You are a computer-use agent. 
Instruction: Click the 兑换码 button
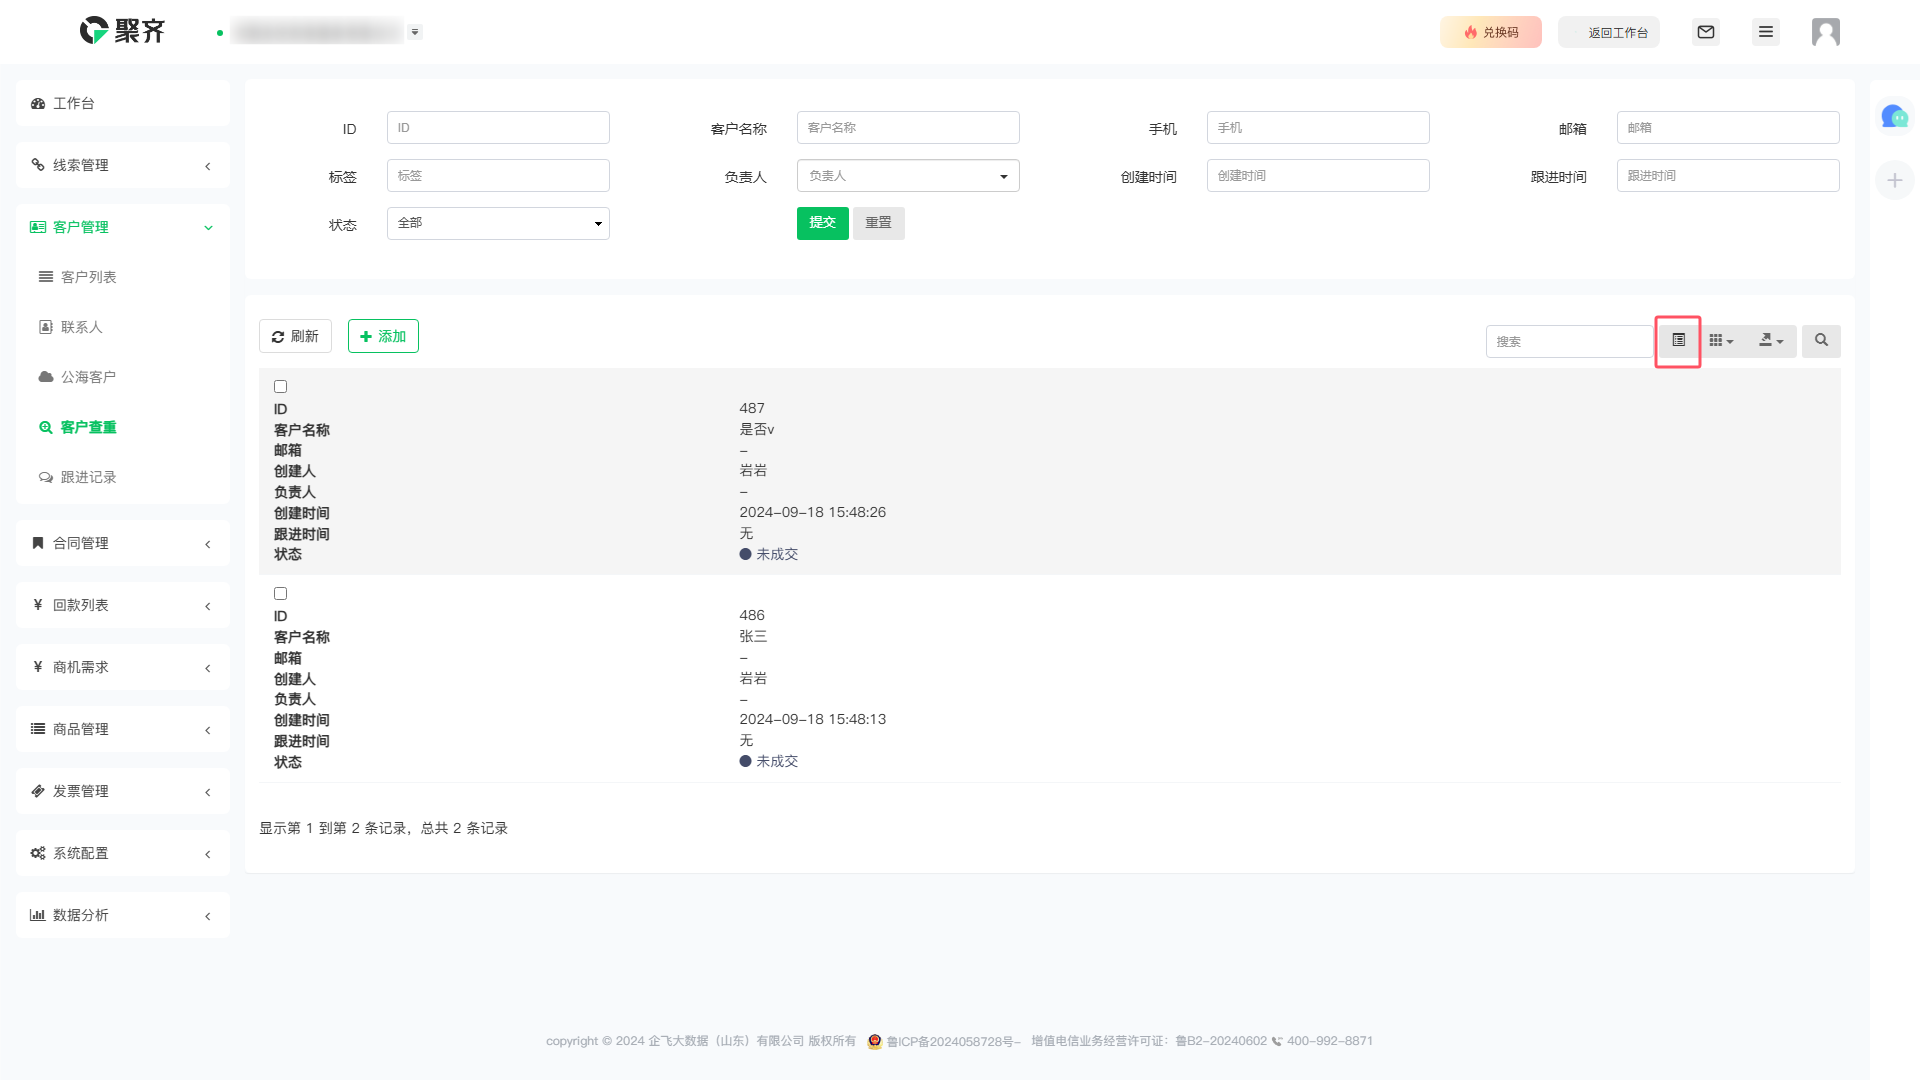click(x=1490, y=32)
